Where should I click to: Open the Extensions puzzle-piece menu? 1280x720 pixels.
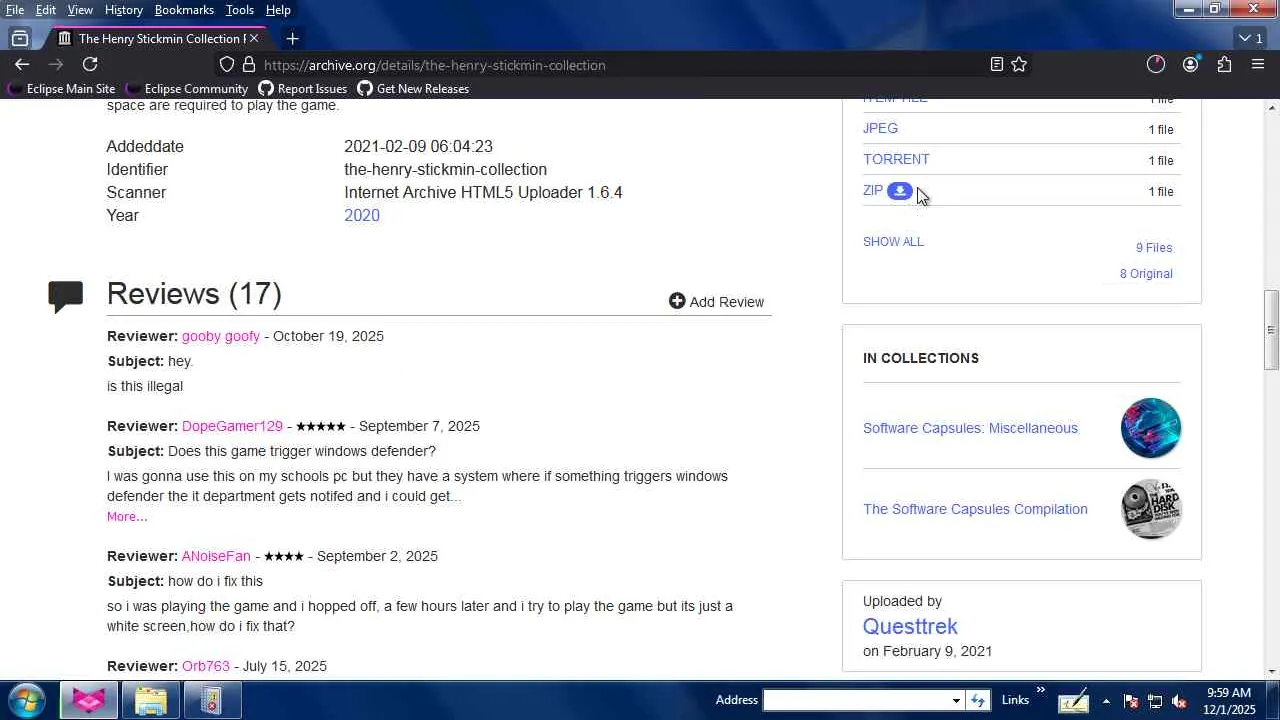click(x=1224, y=64)
